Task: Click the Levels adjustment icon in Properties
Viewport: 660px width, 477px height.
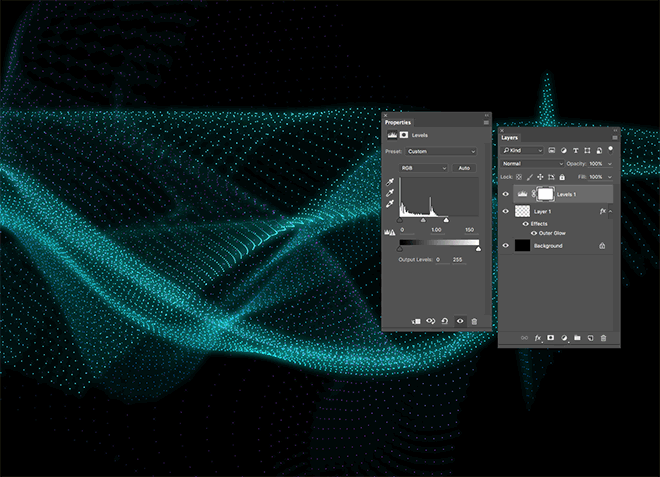Action: [x=392, y=135]
